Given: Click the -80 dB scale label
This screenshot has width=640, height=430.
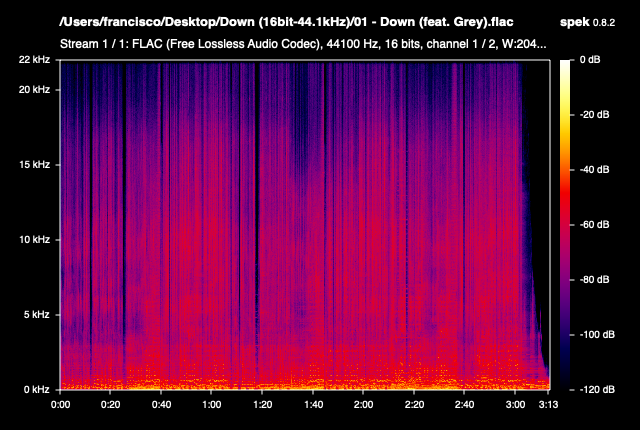Looking at the screenshot, I should pos(594,279).
